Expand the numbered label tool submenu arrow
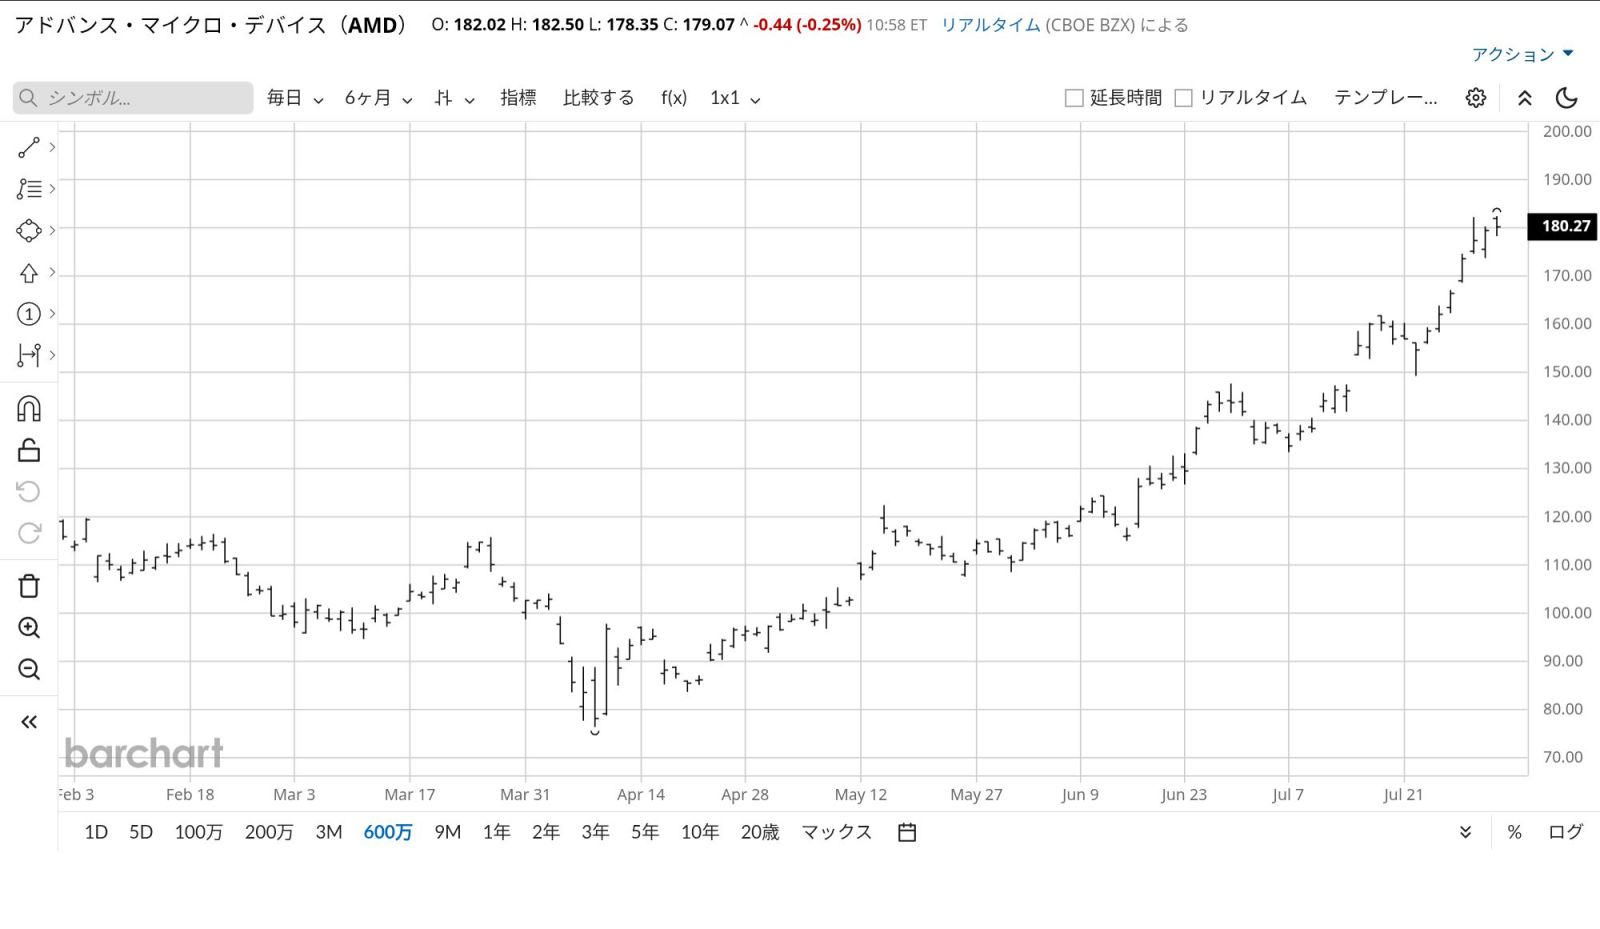Screen dimensions: 1600x929 point(52,314)
